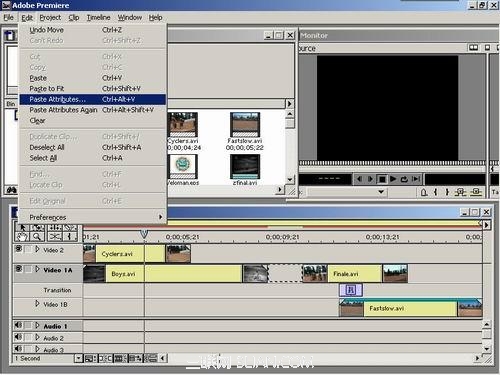Click the Loop button in Monitor
500x375 pixels.
404,179
